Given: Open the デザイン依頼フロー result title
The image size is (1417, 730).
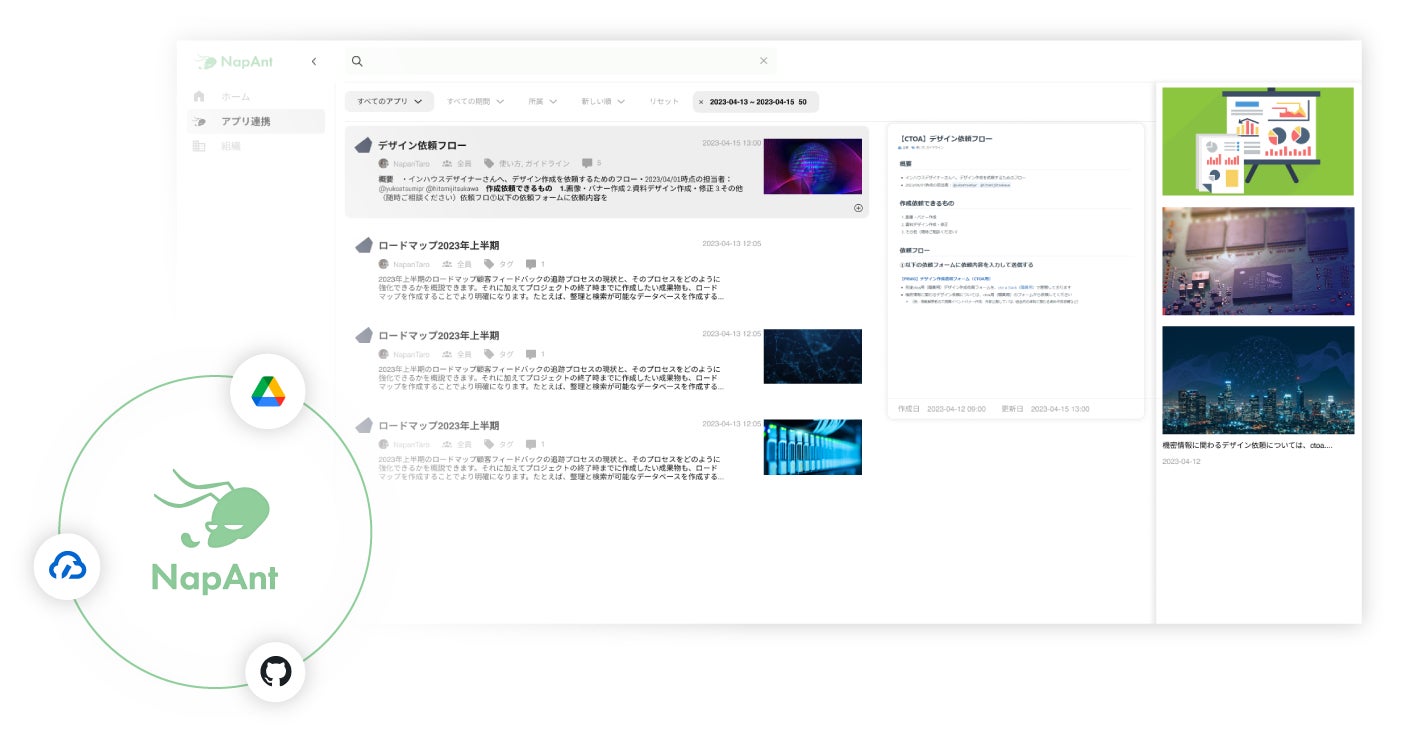Looking at the screenshot, I should point(422,146).
